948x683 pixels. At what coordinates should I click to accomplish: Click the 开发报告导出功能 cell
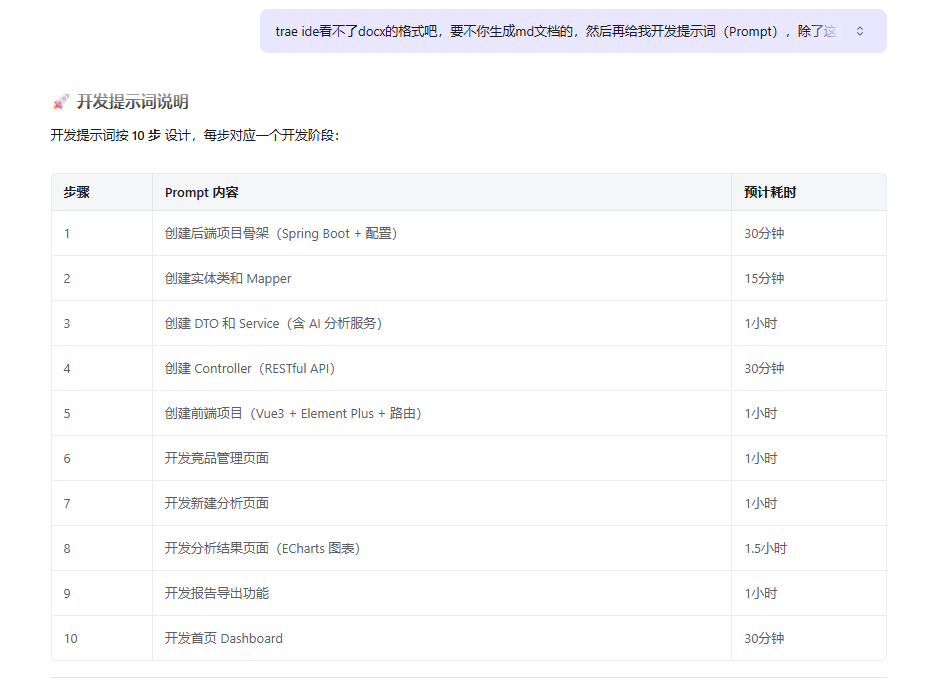coord(216,594)
